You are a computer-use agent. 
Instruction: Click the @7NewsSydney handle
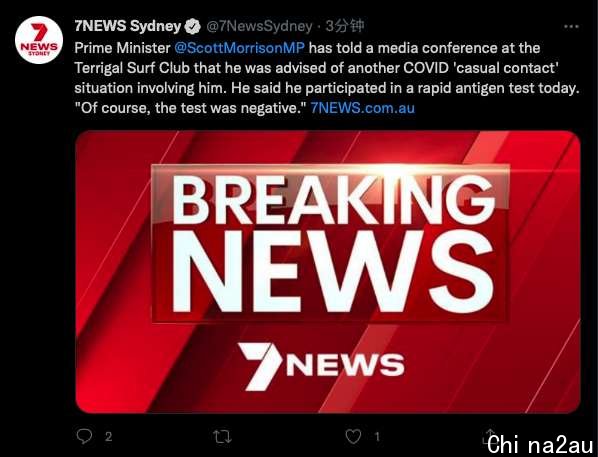259,26
